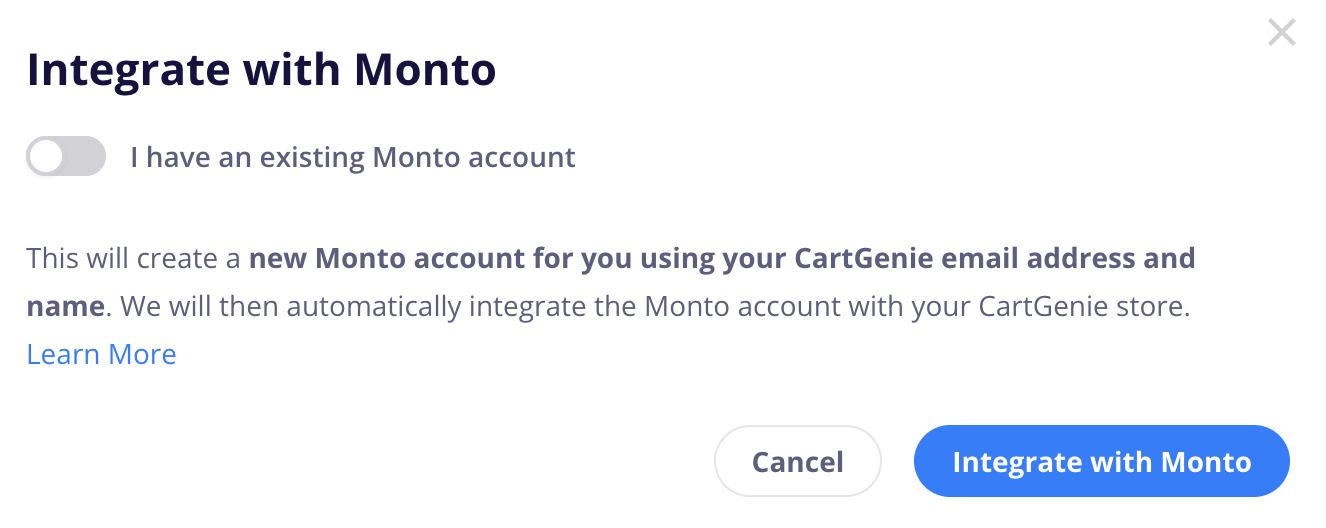Select the white Cancel button
The image size is (1326, 528).
point(797,461)
